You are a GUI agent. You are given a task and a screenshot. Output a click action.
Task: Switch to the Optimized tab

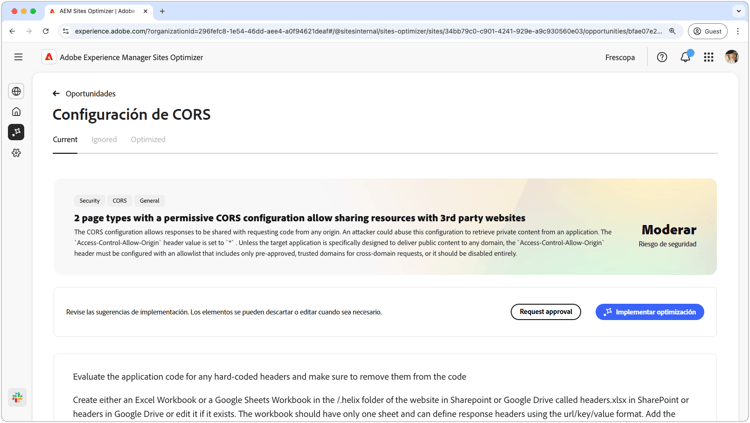[x=148, y=140]
